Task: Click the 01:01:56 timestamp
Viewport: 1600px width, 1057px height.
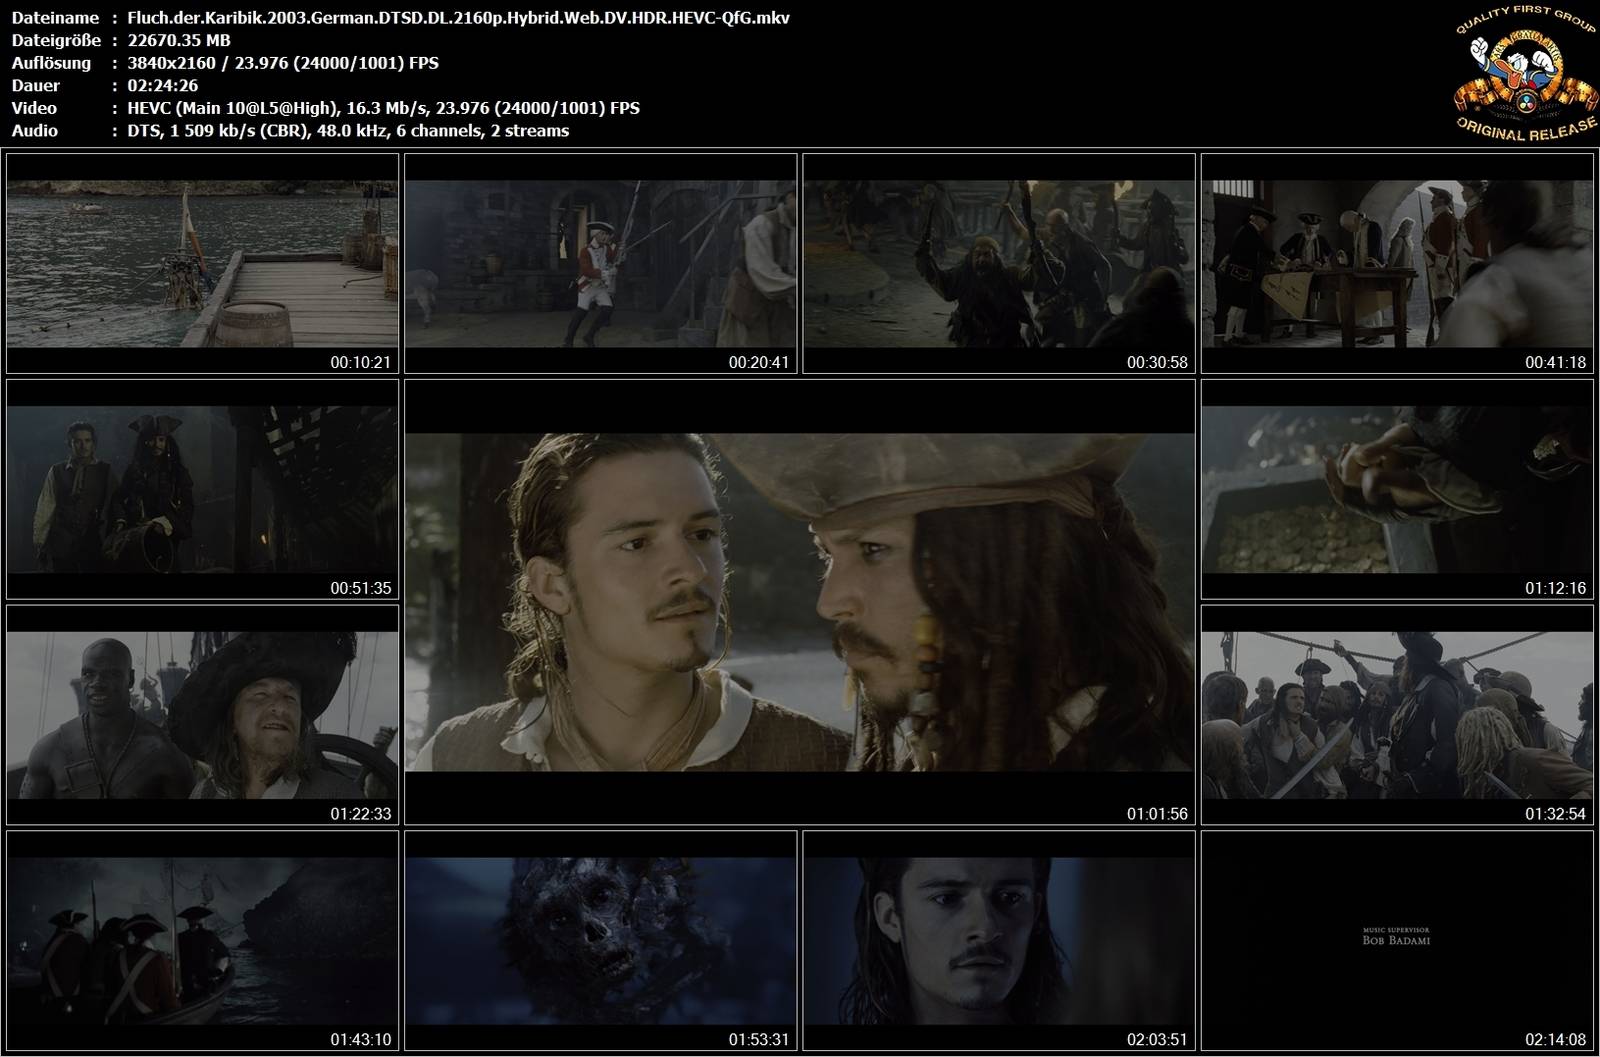Action: pyautogui.click(x=1157, y=814)
